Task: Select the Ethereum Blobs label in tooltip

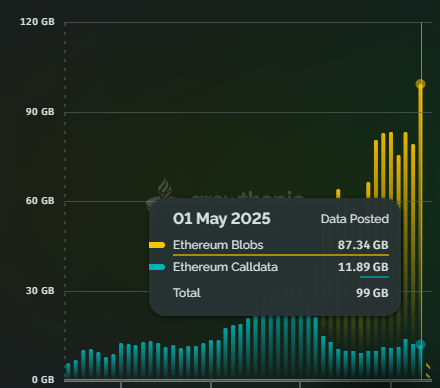Action: tap(218, 245)
